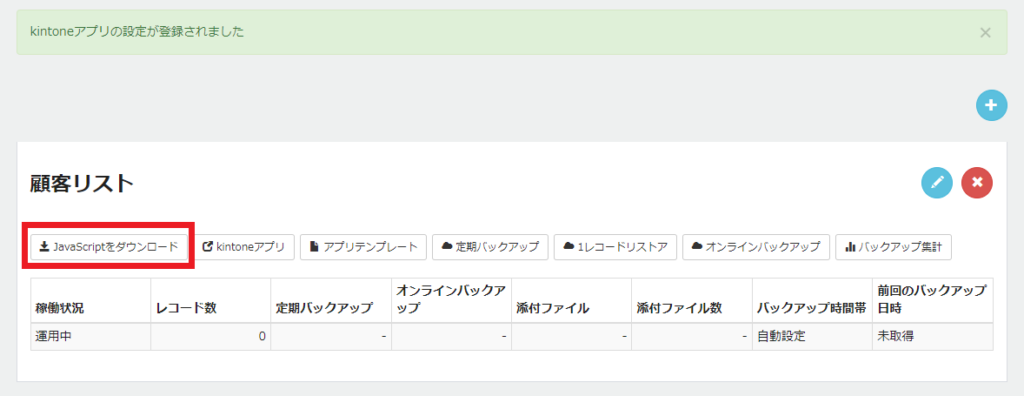
Task: Click the external-link icon on kintoneアプリ
Action: 208,247
